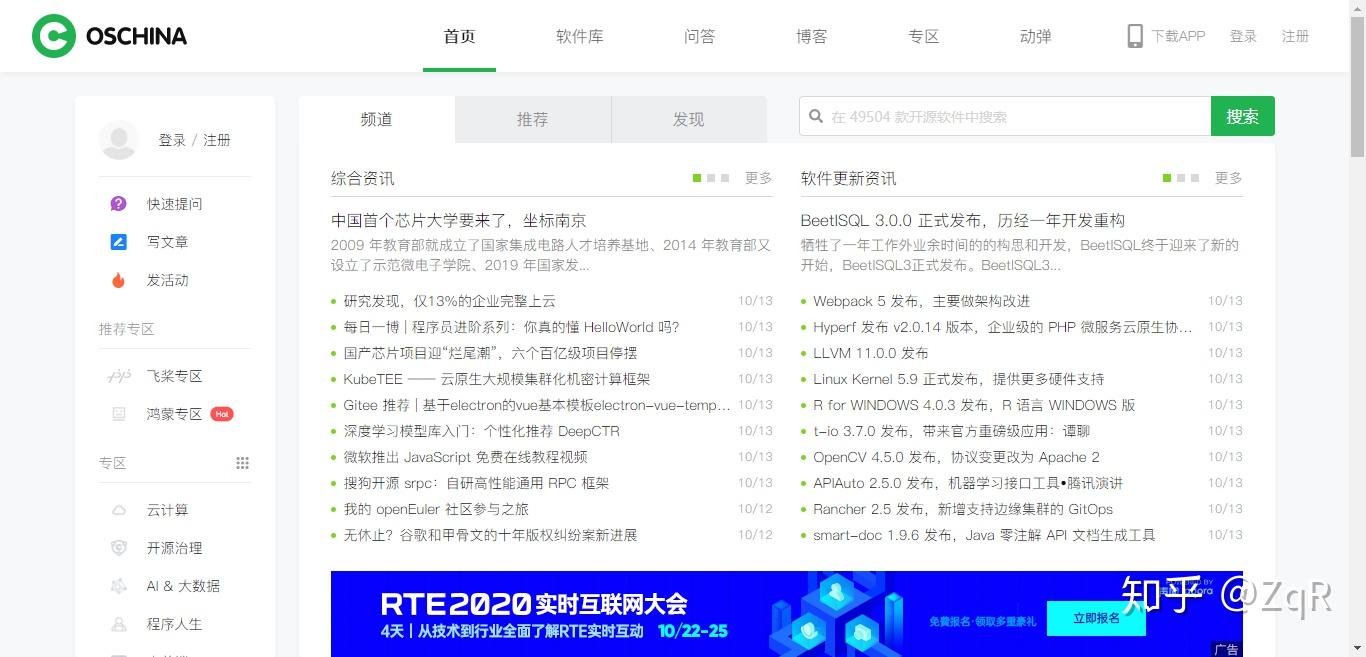Open article KubeTEE 云原生机密计算框架

click(x=497, y=379)
